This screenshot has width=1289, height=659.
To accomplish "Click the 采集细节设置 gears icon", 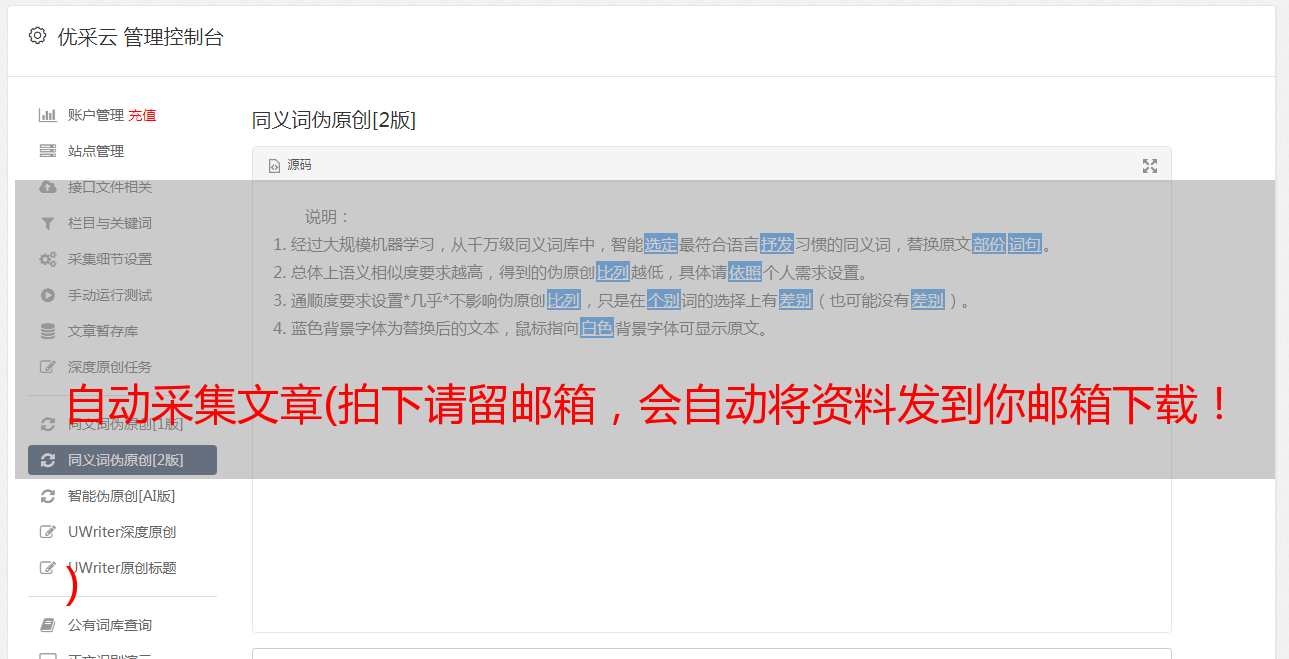I will point(47,259).
